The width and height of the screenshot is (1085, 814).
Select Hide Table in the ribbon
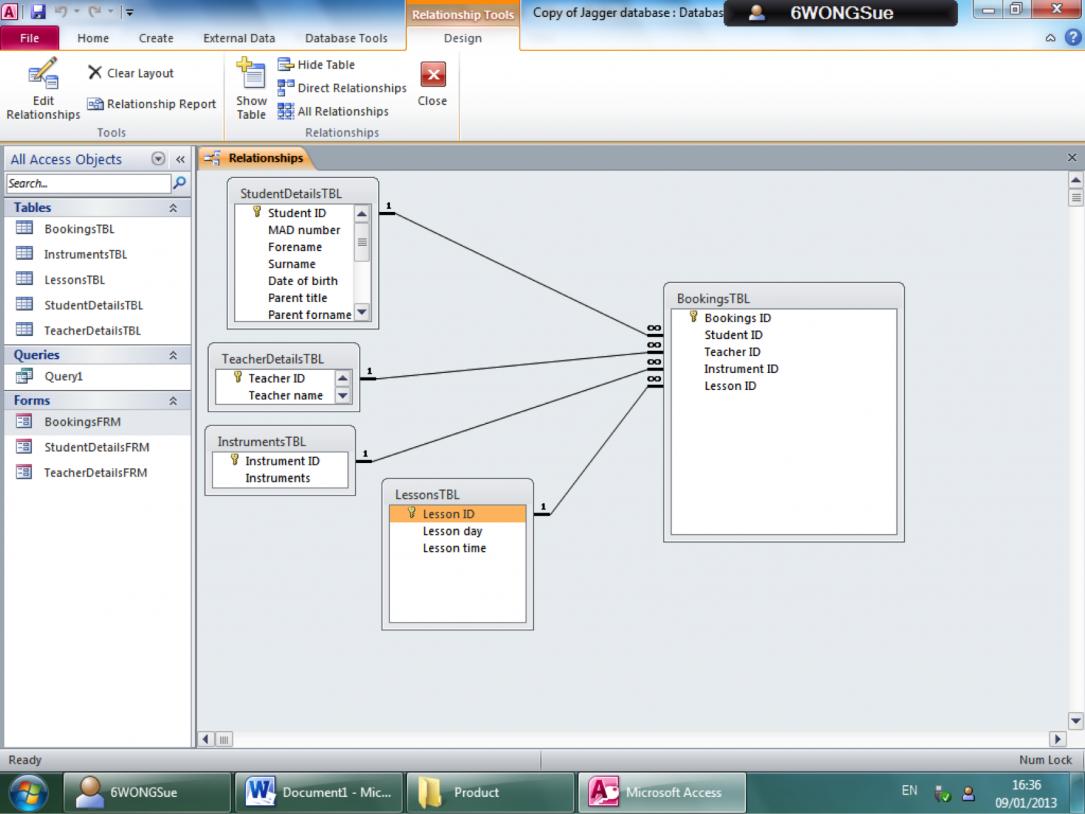click(316, 65)
